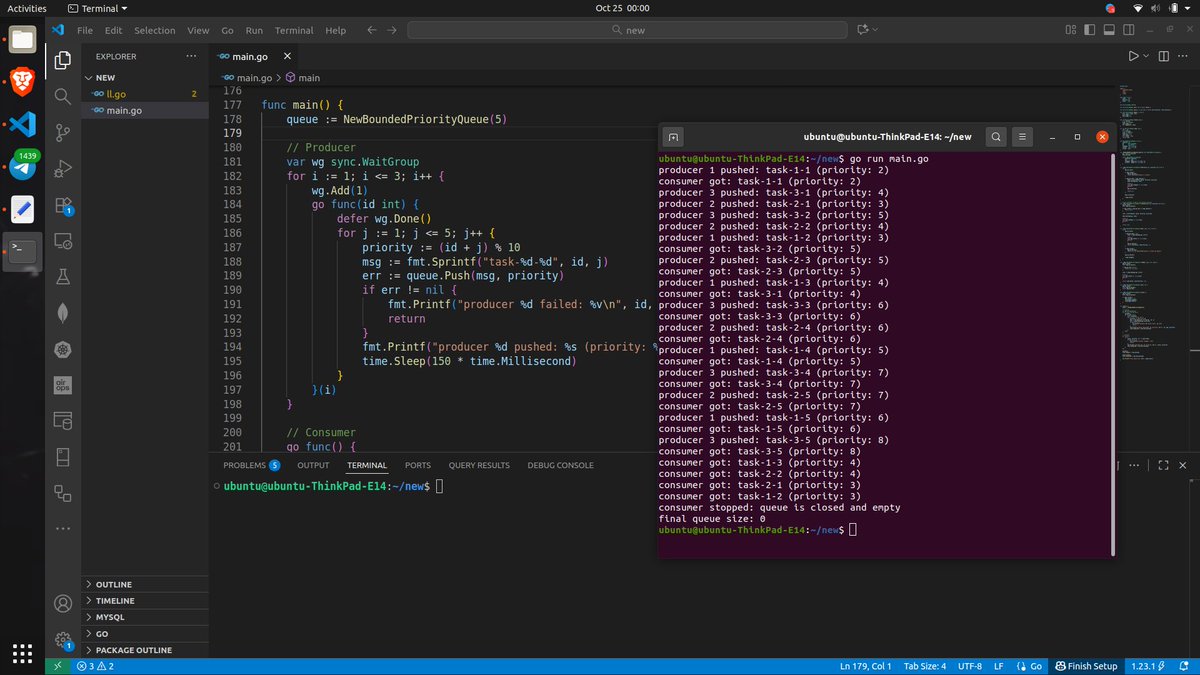Image resolution: width=1200 pixels, height=675 pixels.
Task: Open the Extensions view in activity bar
Action: (x=62, y=205)
